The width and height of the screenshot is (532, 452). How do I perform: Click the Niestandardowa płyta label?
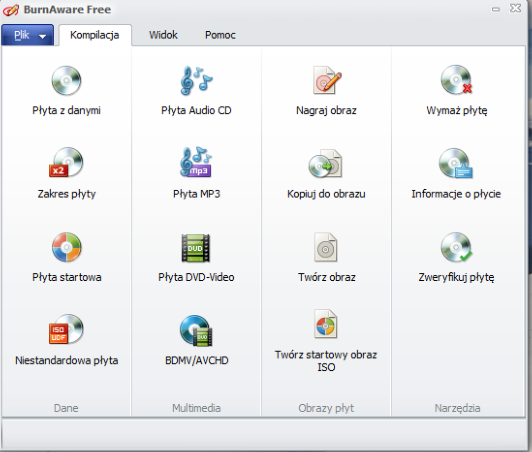pos(66,360)
